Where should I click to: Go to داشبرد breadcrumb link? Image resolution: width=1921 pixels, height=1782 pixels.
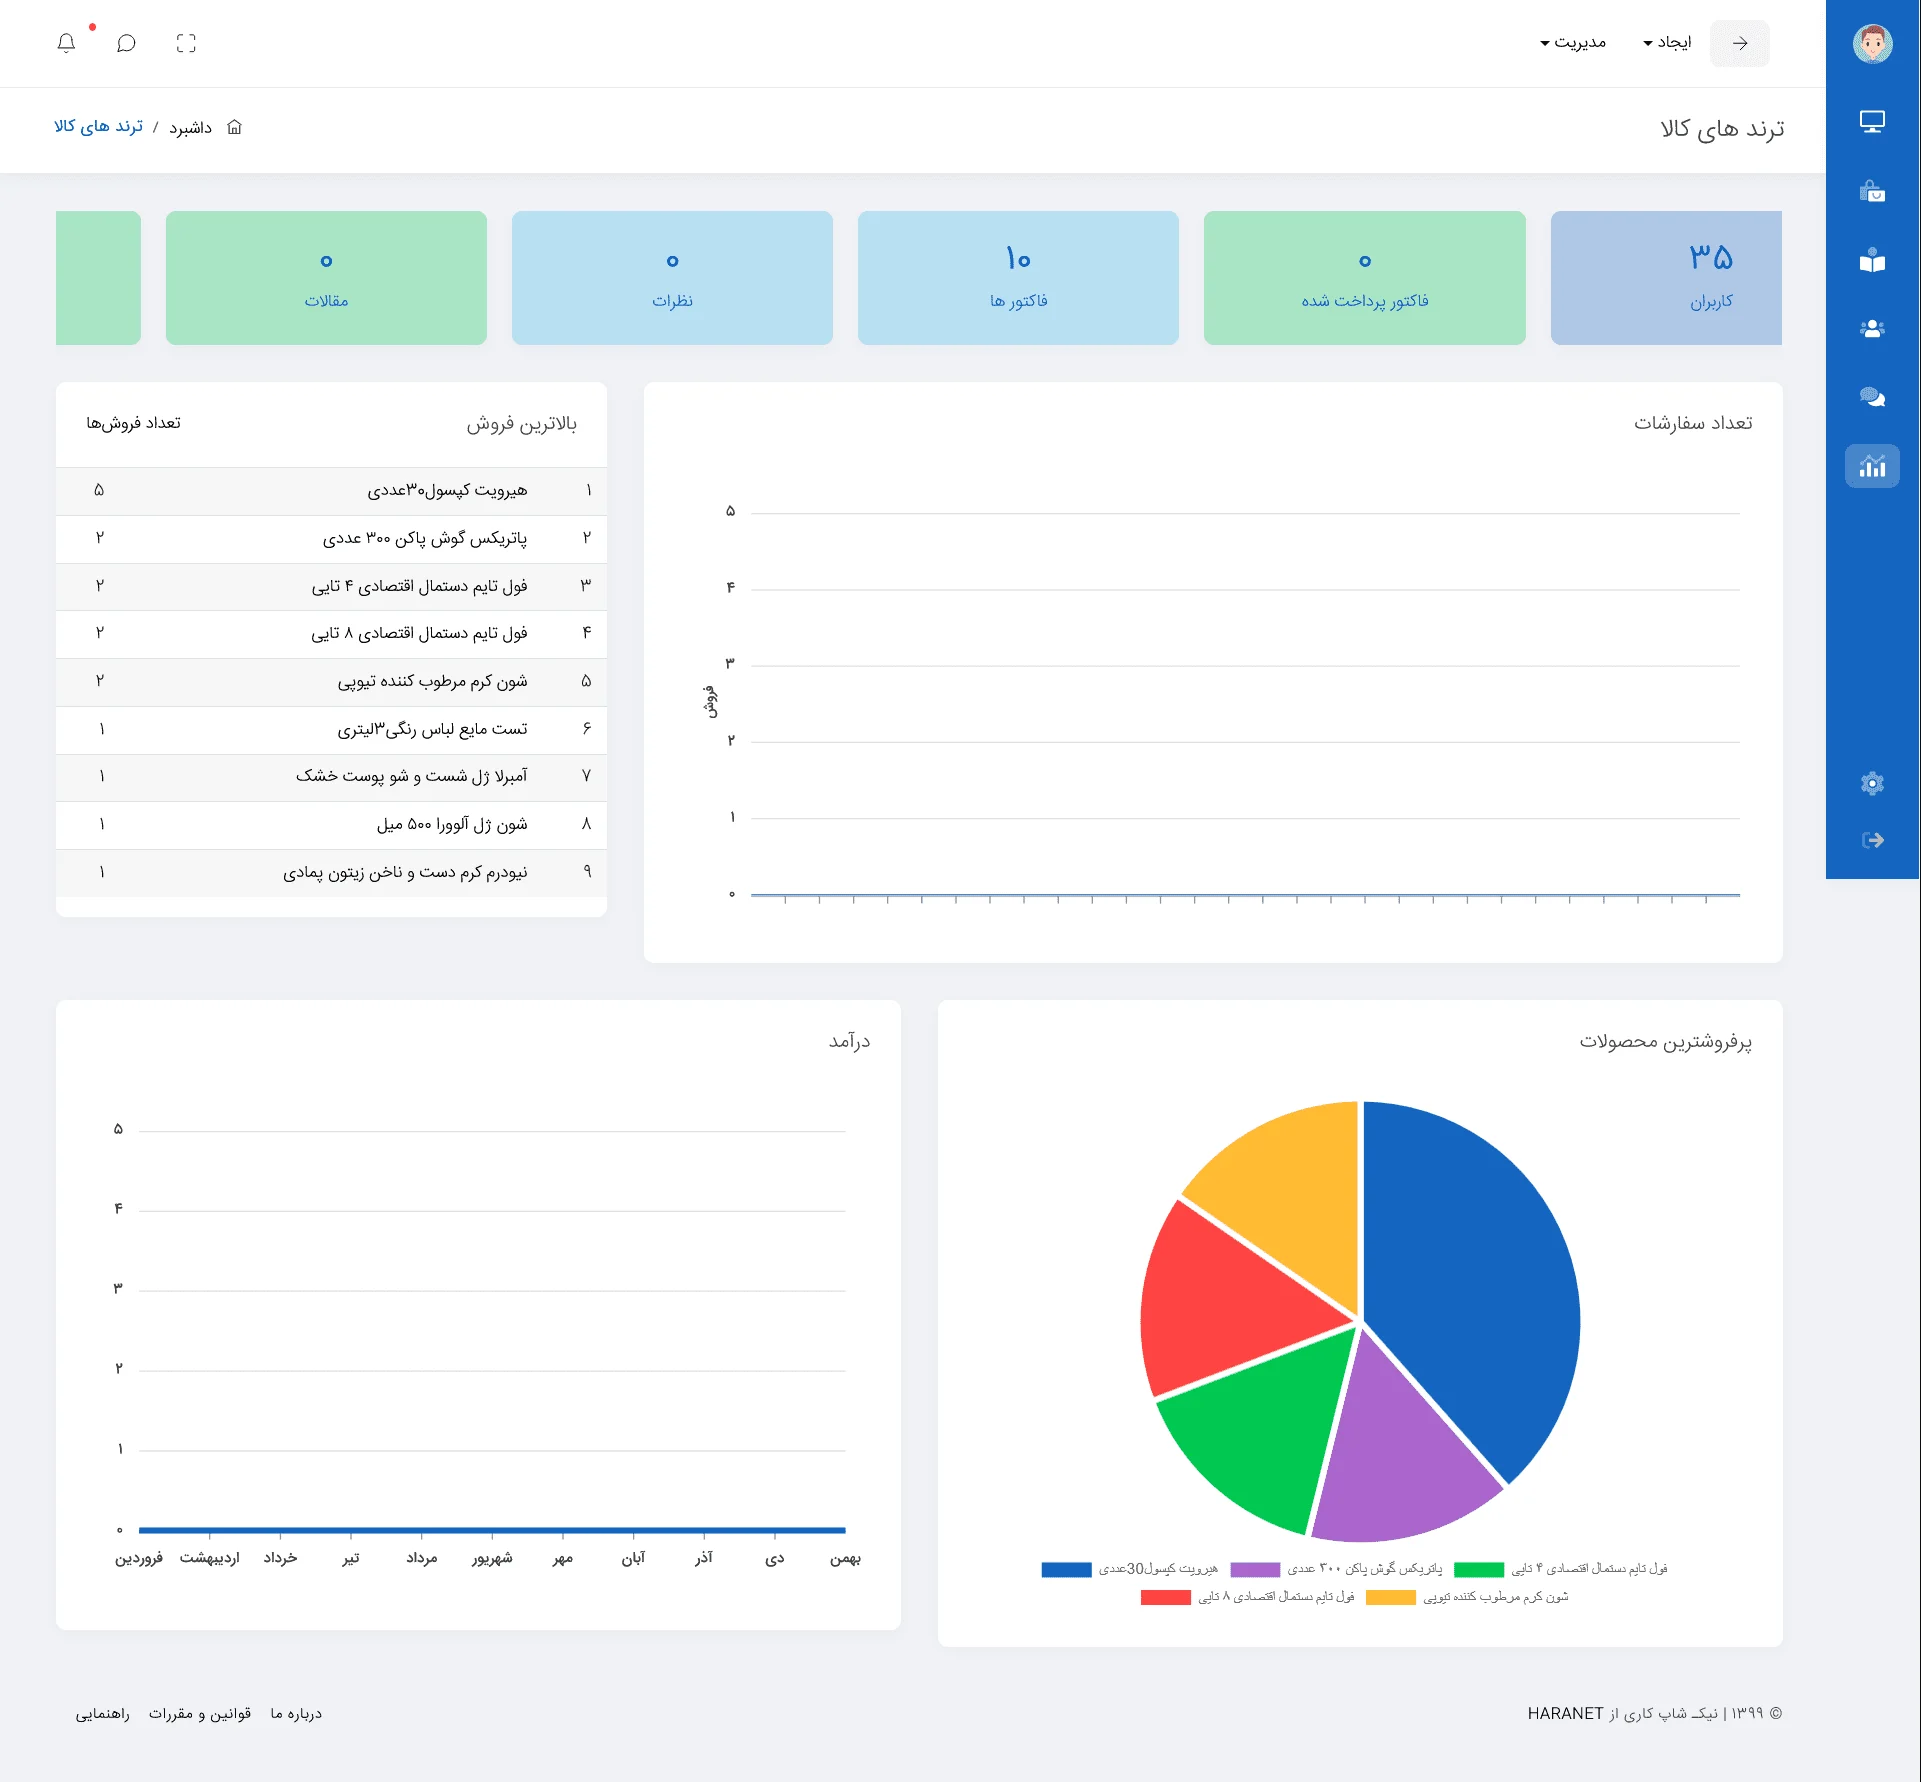(x=190, y=128)
